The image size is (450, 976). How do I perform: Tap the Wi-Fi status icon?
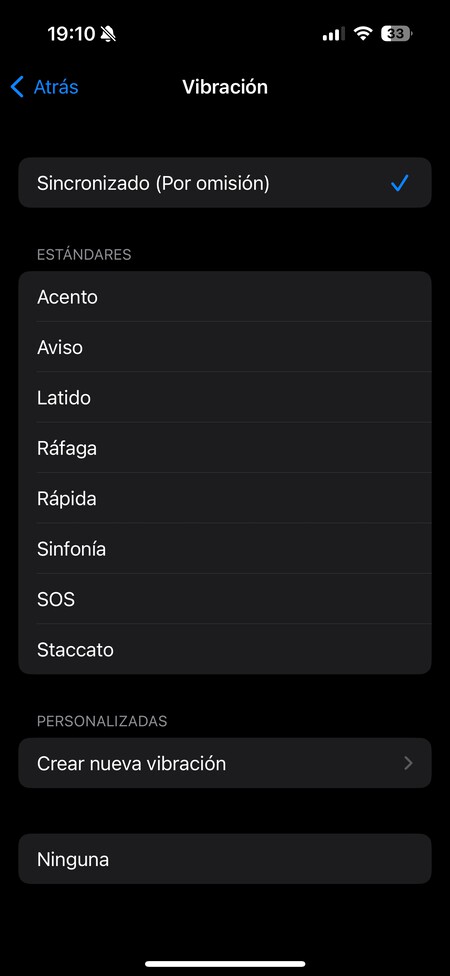tap(362, 34)
